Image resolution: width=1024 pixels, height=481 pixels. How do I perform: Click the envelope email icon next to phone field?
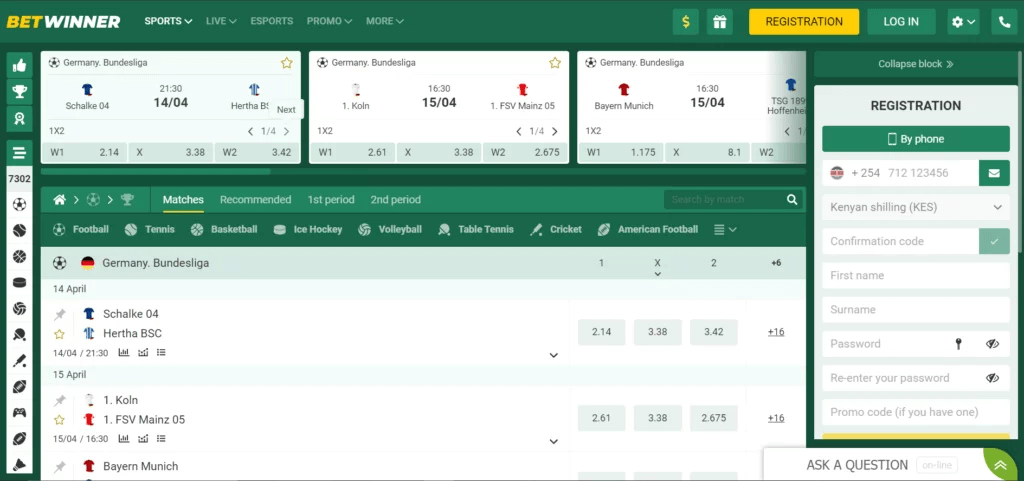tap(994, 173)
